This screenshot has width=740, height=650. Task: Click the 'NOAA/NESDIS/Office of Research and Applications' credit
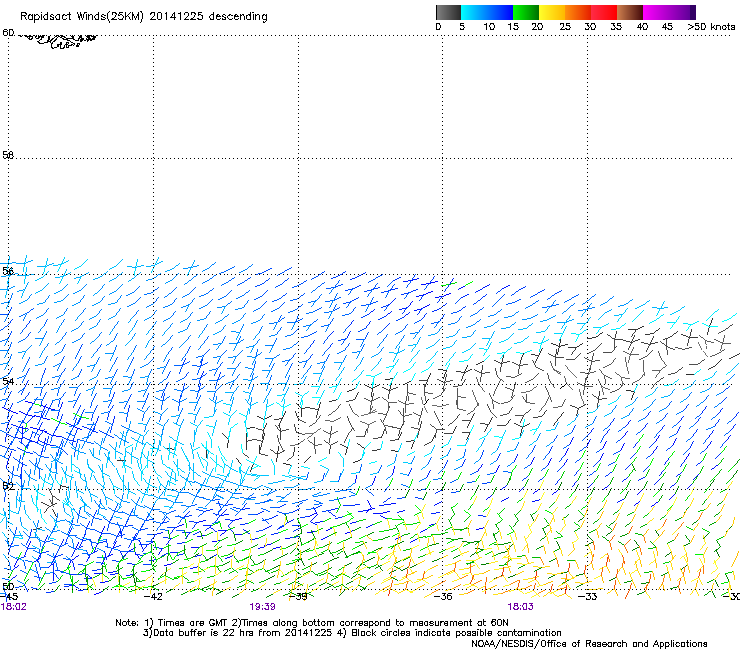[589, 644]
